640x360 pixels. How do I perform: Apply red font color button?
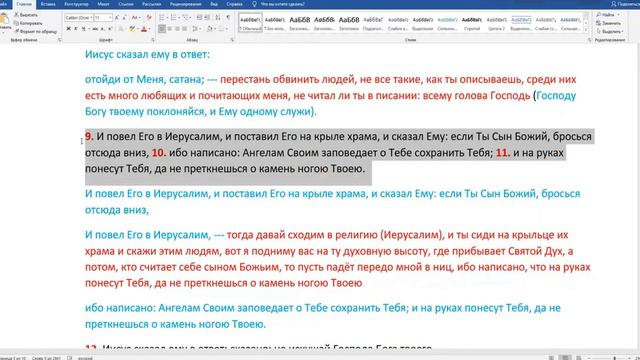[144, 29]
